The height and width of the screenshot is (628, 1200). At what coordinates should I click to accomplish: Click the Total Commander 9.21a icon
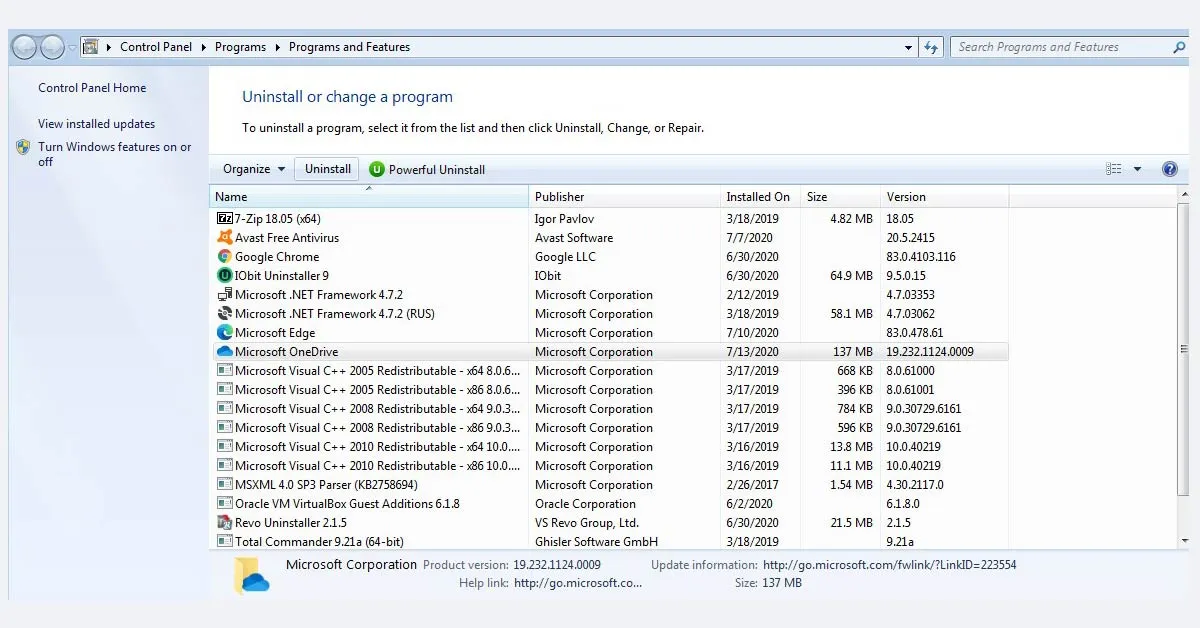click(225, 541)
